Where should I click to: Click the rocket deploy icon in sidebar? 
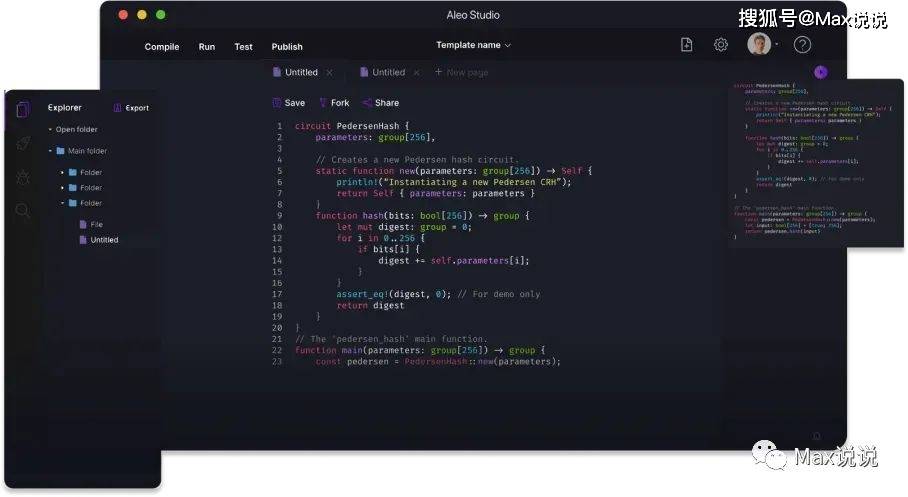[x=22, y=143]
